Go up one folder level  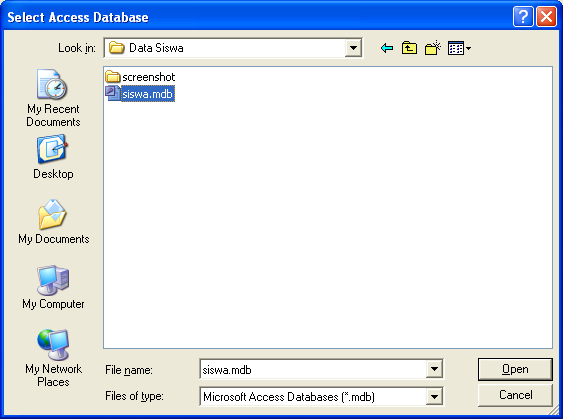coord(409,48)
